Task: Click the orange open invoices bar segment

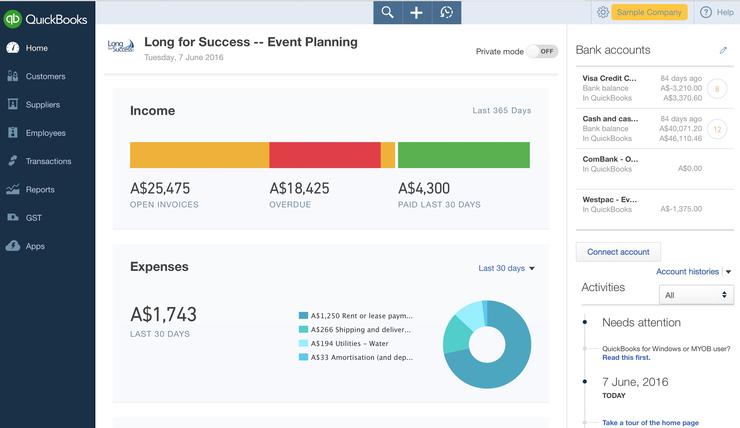Action: [x=199, y=155]
